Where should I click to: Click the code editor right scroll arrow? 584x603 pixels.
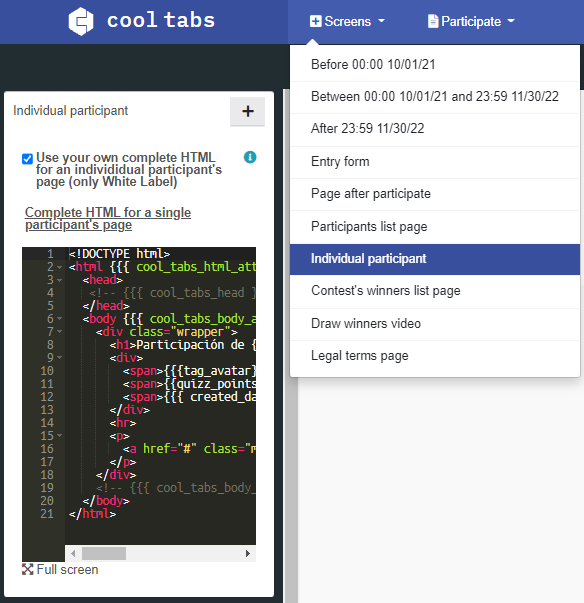[x=248, y=553]
